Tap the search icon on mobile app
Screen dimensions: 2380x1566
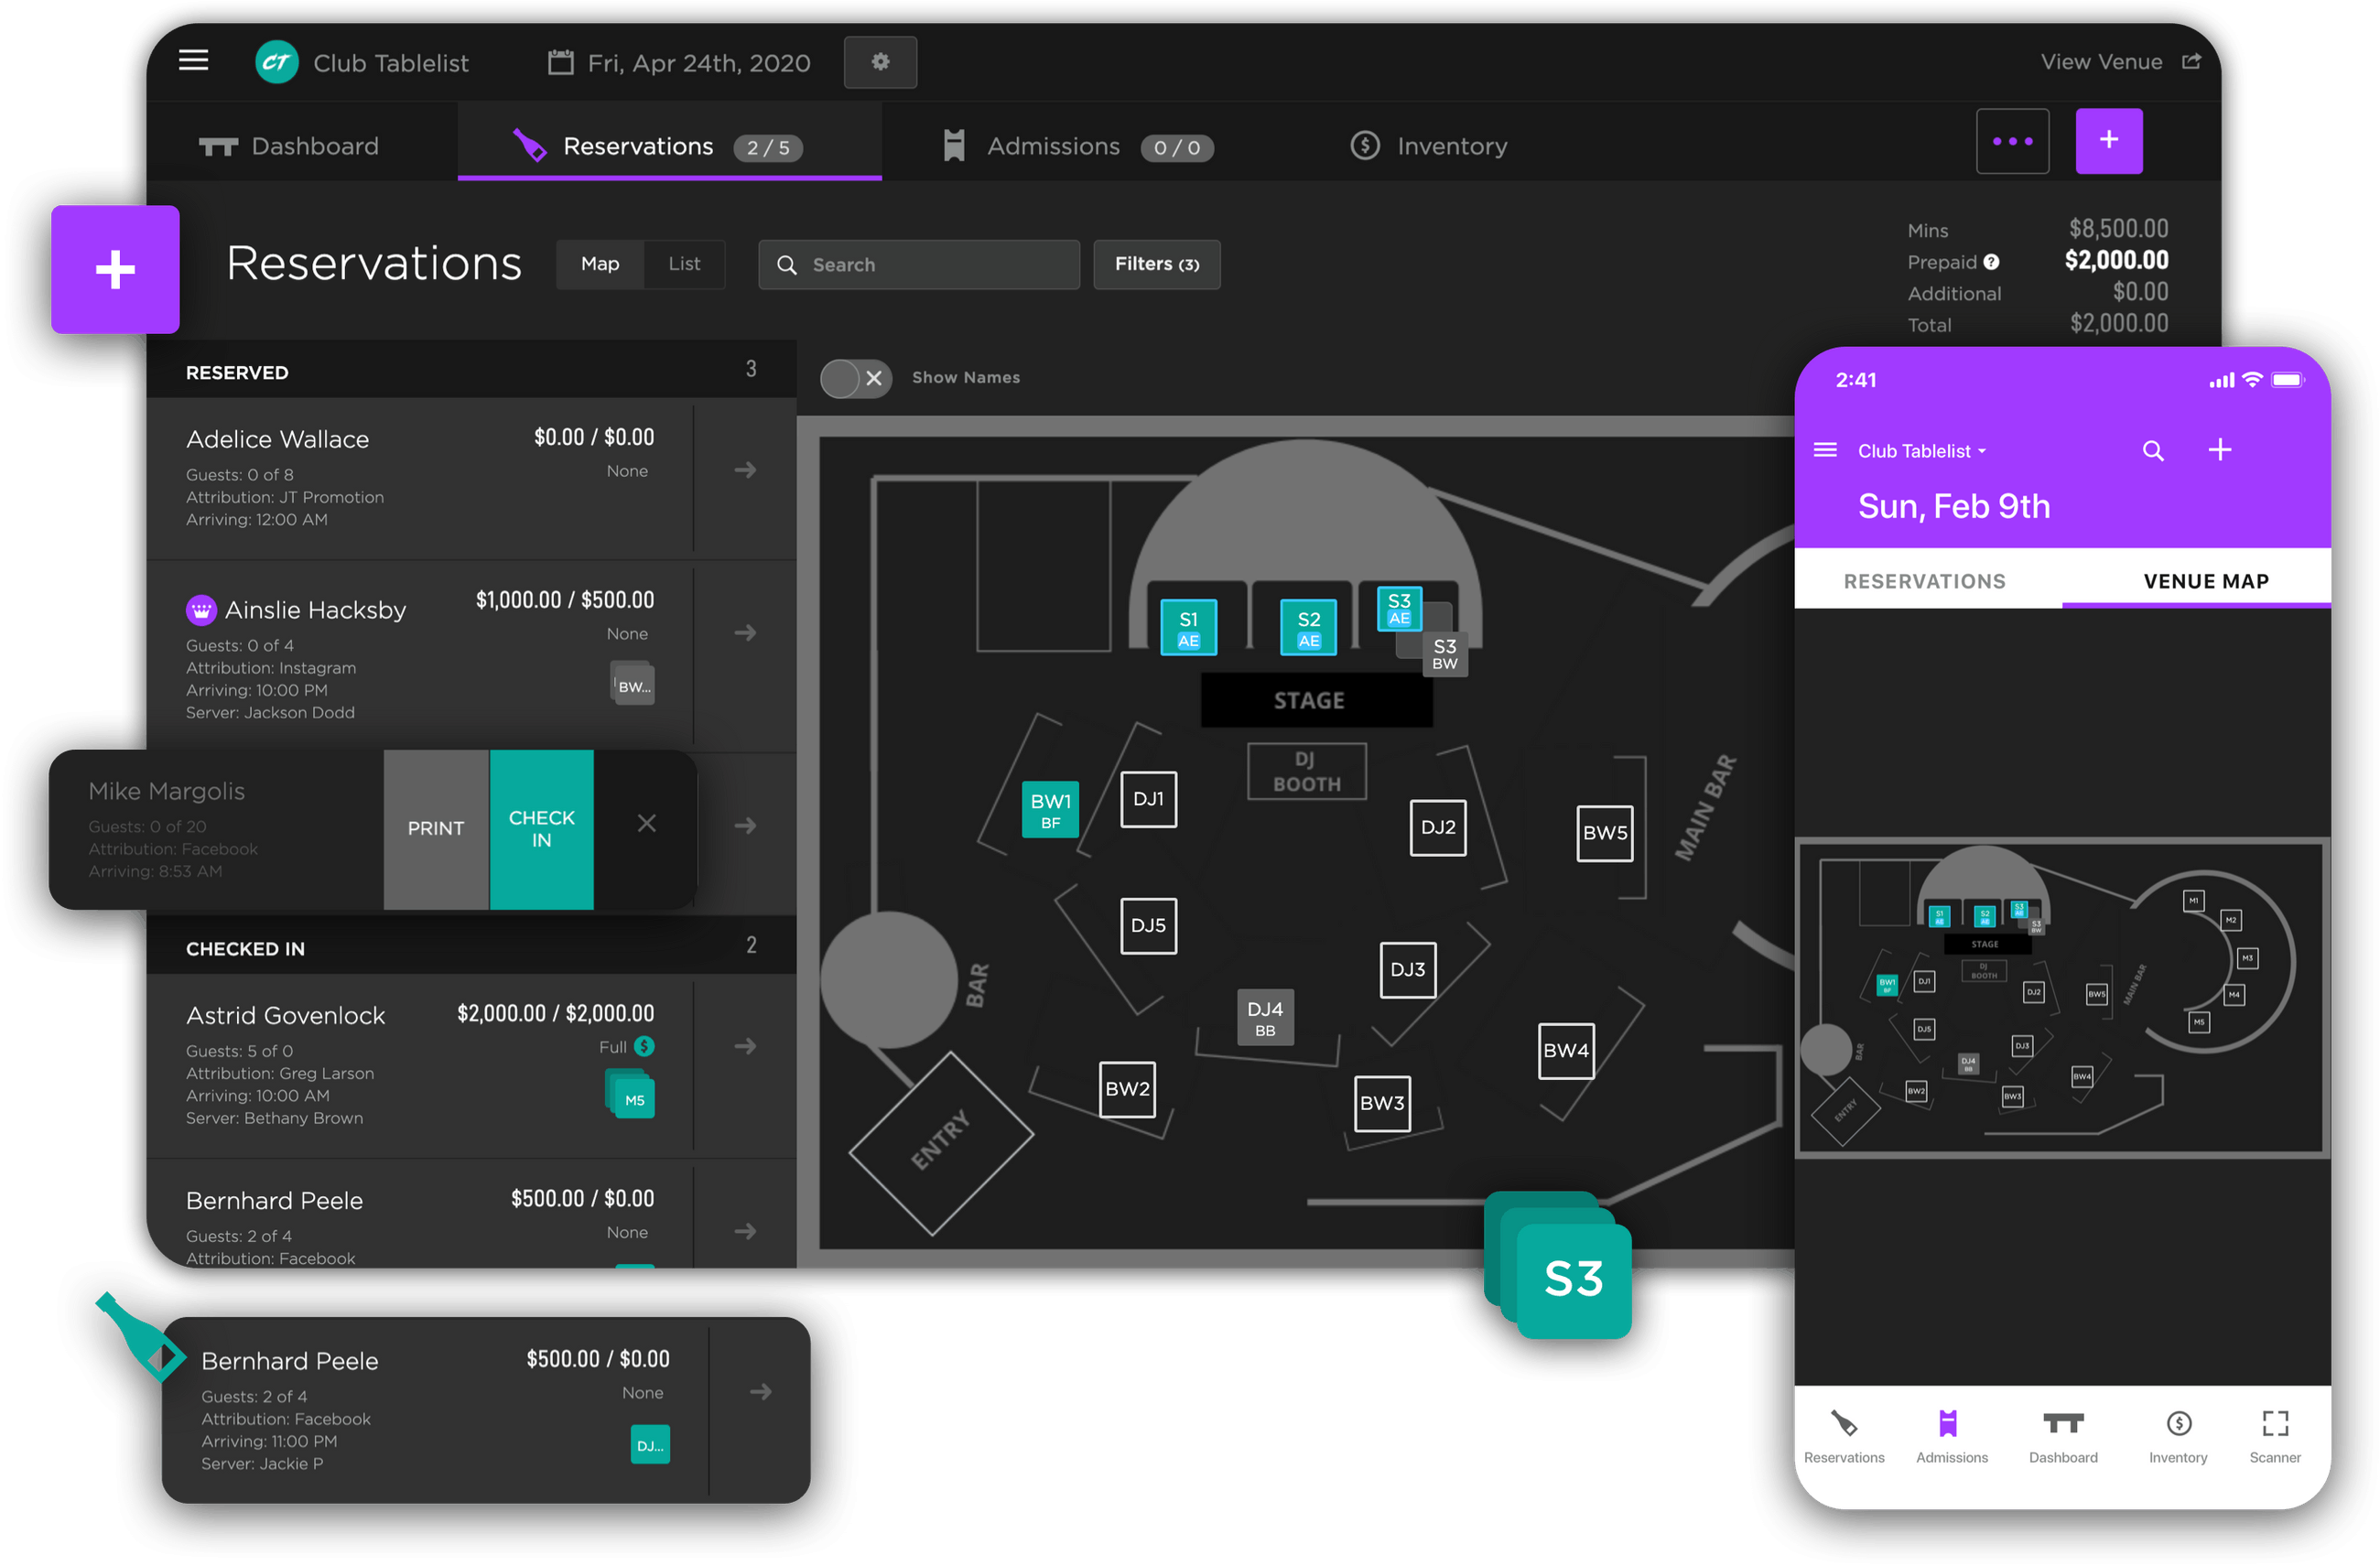pos(2152,450)
